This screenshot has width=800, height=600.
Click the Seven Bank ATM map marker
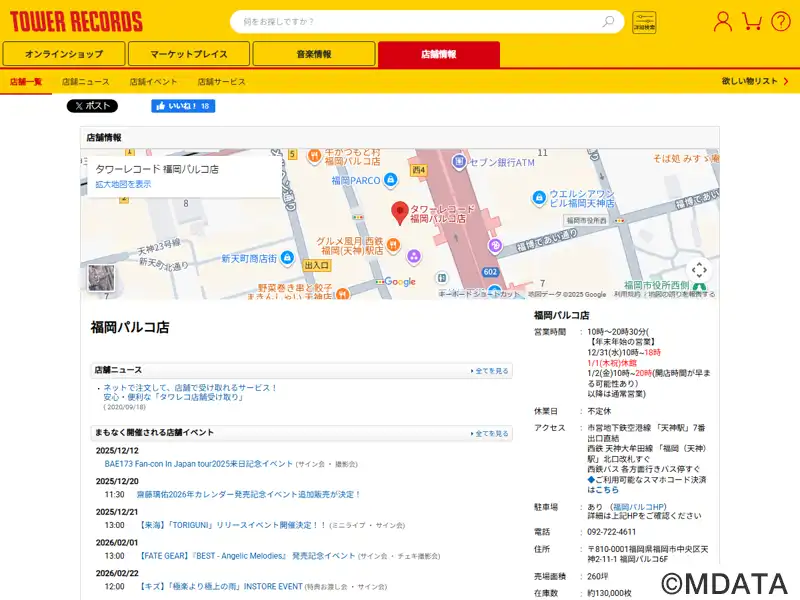[x=460, y=160]
